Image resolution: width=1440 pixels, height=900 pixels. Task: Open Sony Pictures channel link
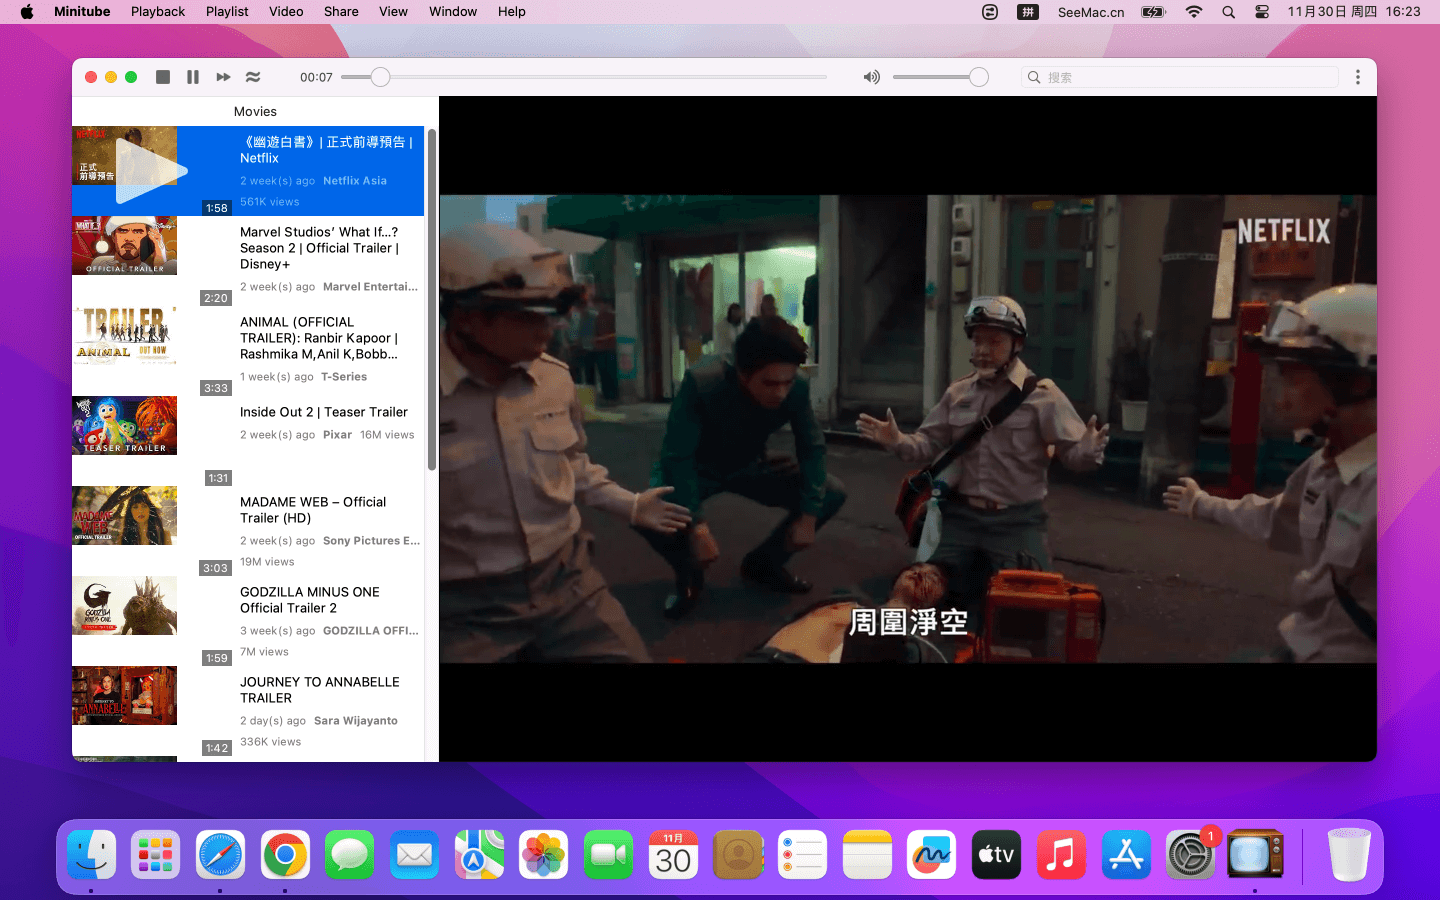click(x=371, y=541)
